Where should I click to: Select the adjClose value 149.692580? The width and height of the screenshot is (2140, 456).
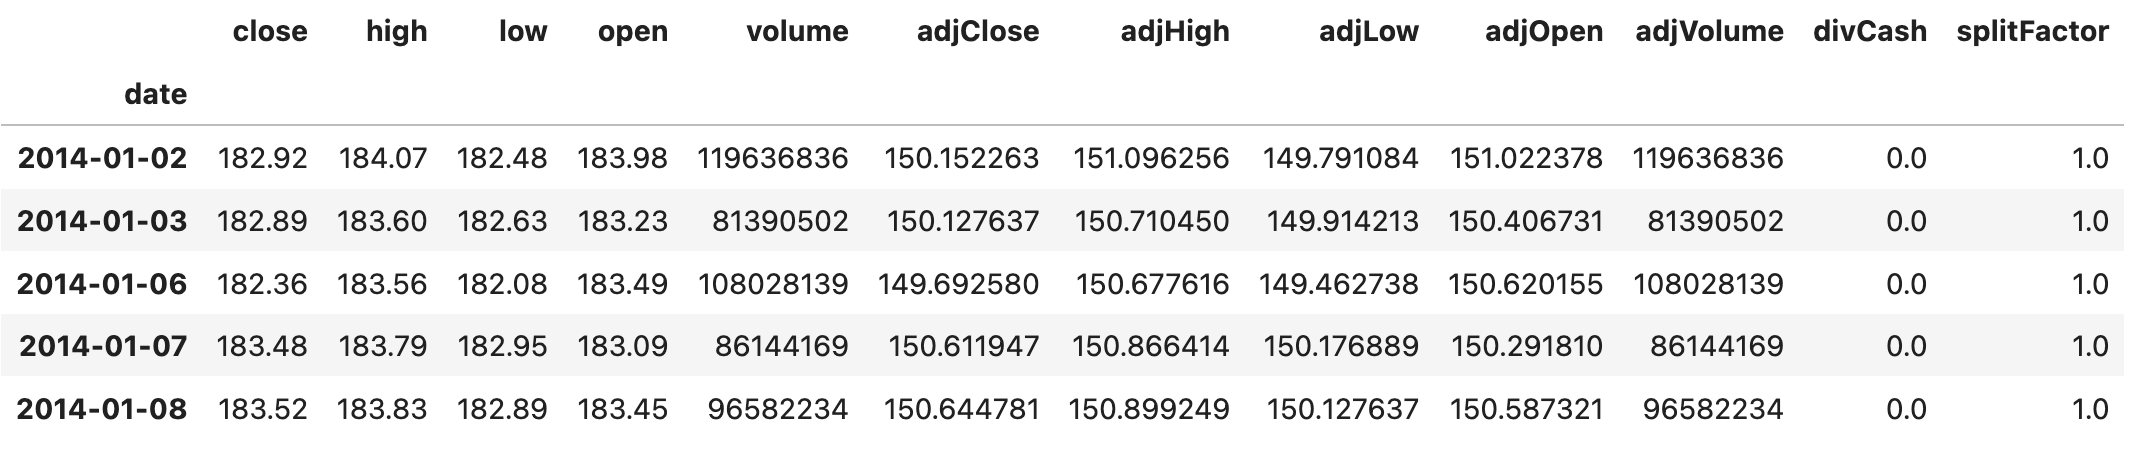959,284
